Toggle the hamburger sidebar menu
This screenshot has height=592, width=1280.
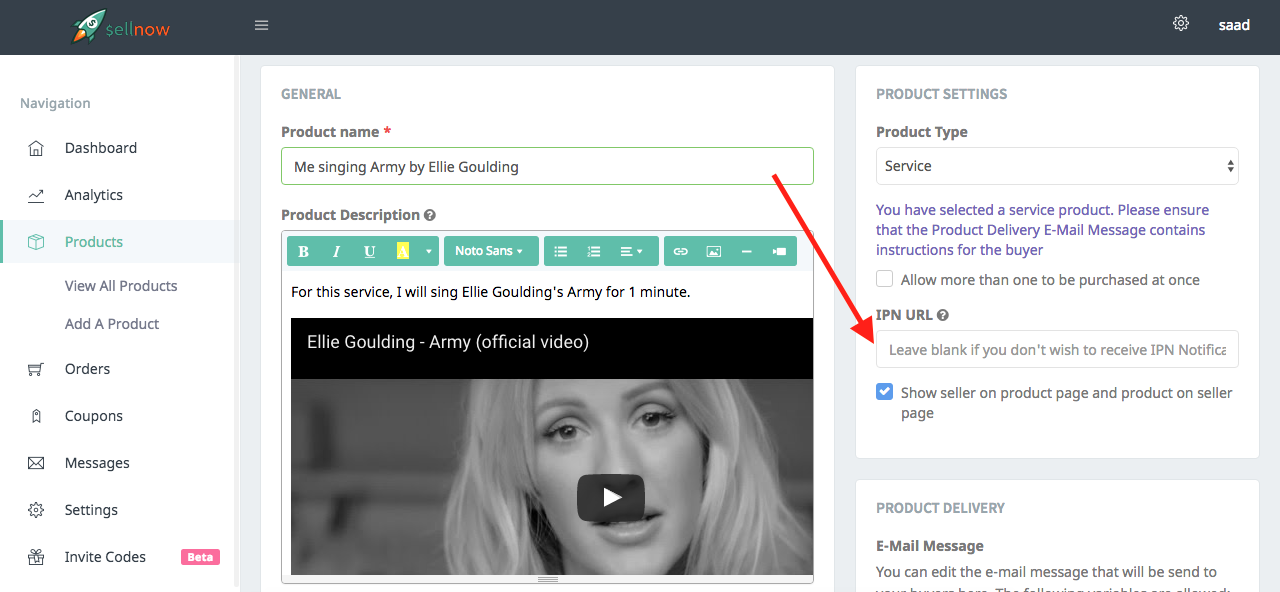pyautogui.click(x=262, y=26)
